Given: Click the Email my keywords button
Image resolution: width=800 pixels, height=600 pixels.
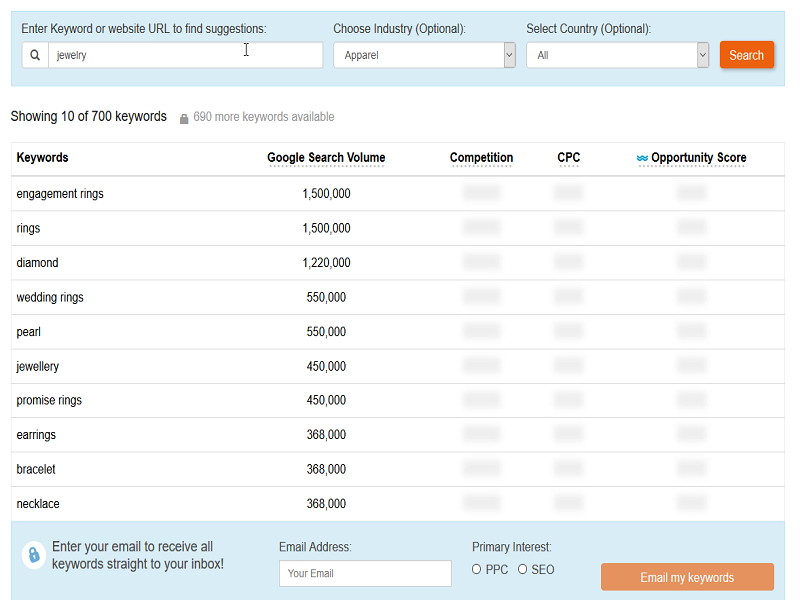Looking at the screenshot, I should tap(687, 577).
